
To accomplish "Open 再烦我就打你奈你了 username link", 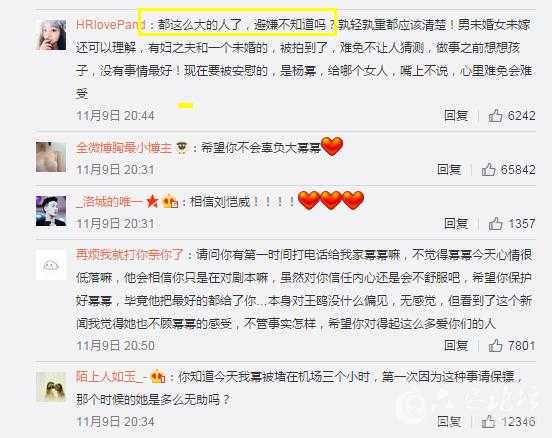I will 130,255.
